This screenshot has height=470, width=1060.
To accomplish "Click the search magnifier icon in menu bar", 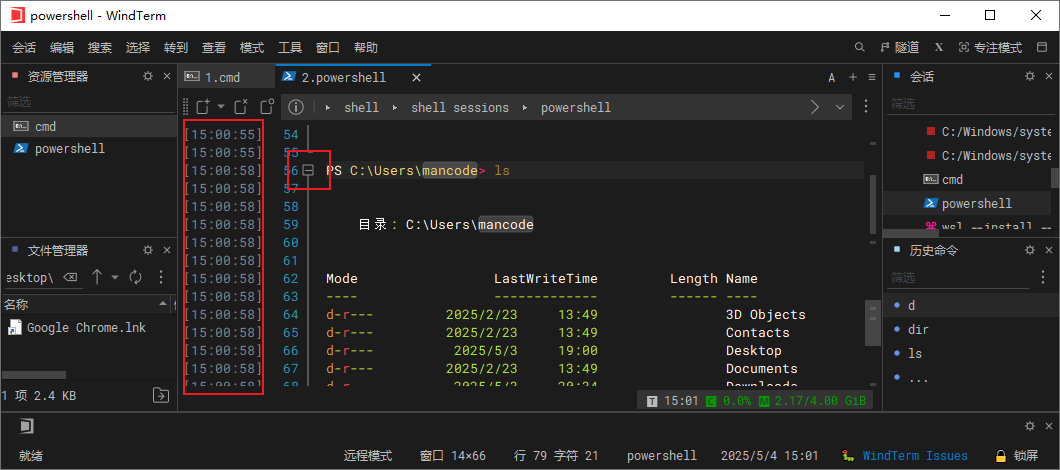I will coord(860,47).
